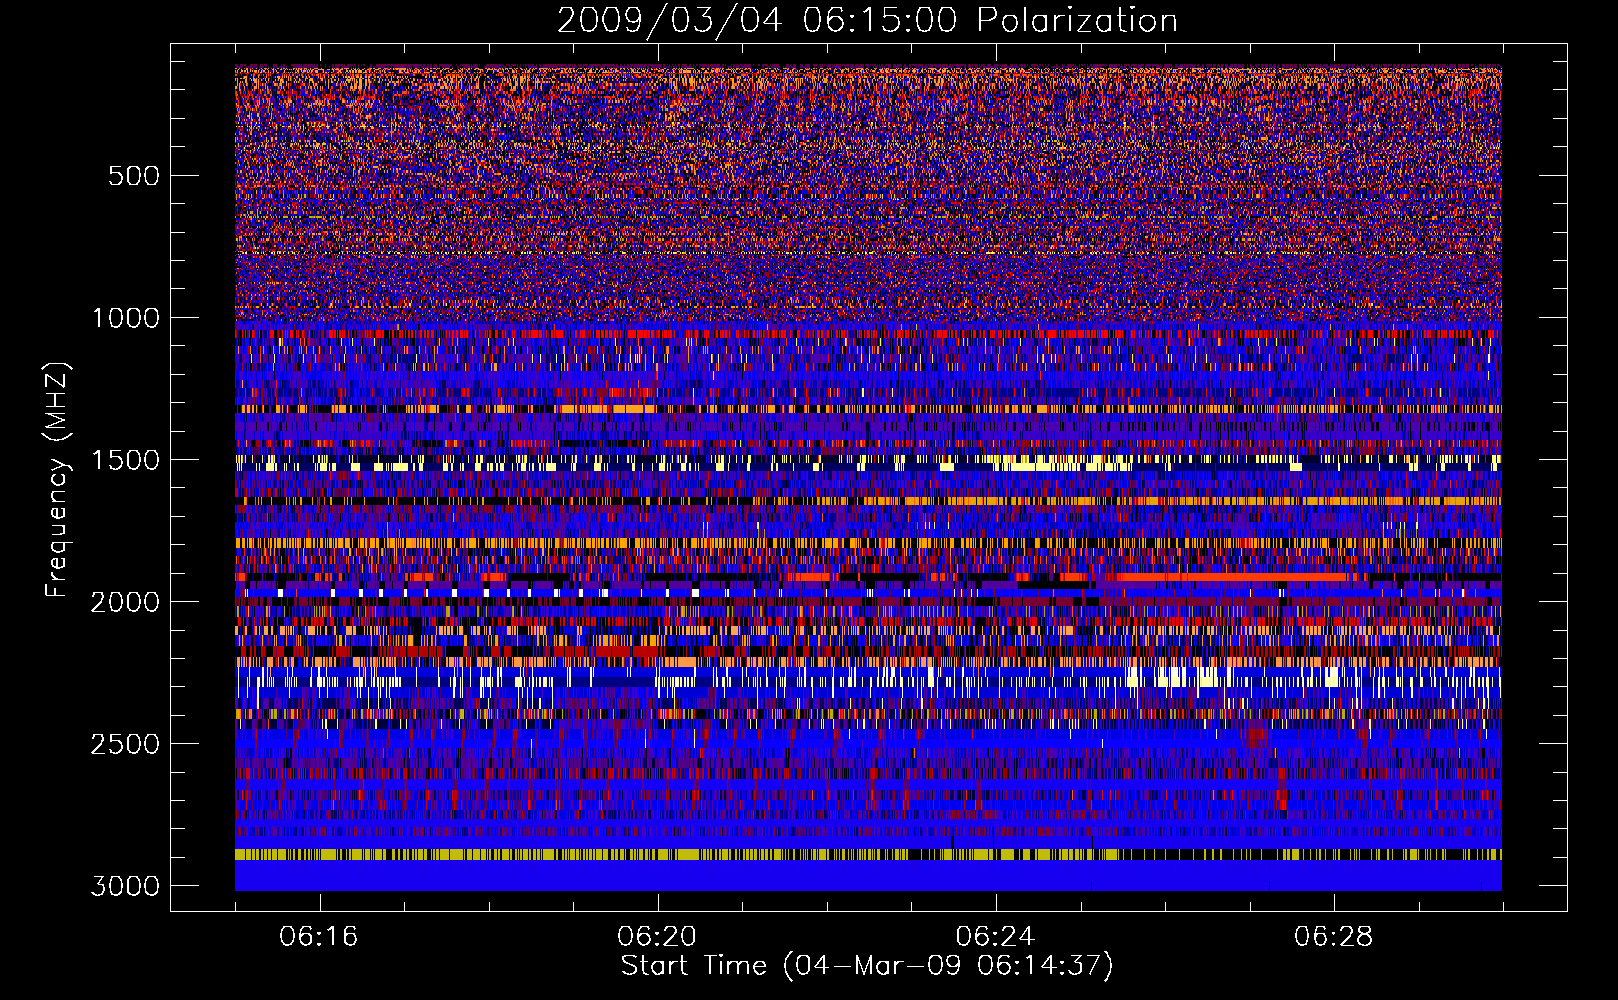Viewport: 1618px width, 1000px height.
Task: Click the 500 frequency tick label
Action: (133, 176)
